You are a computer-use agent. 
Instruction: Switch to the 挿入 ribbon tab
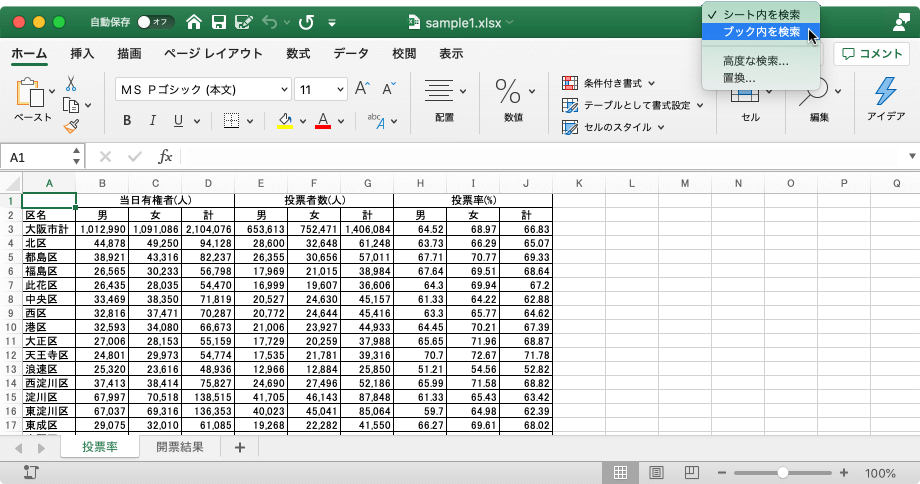[x=82, y=53]
